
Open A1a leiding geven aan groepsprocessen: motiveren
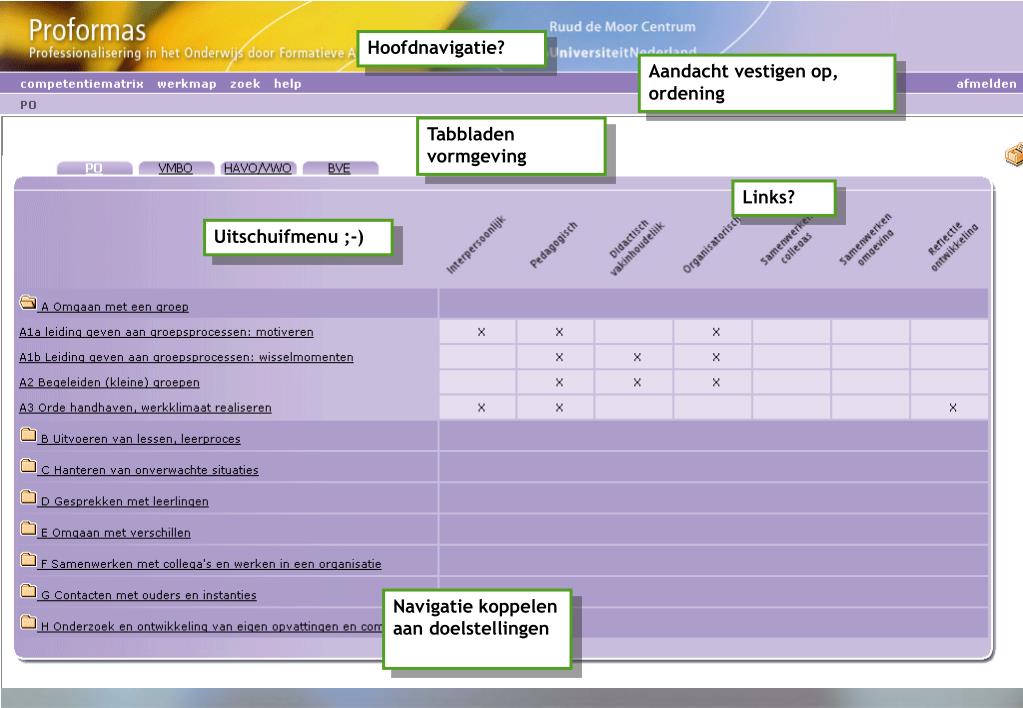pyautogui.click(x=166, y=332)
